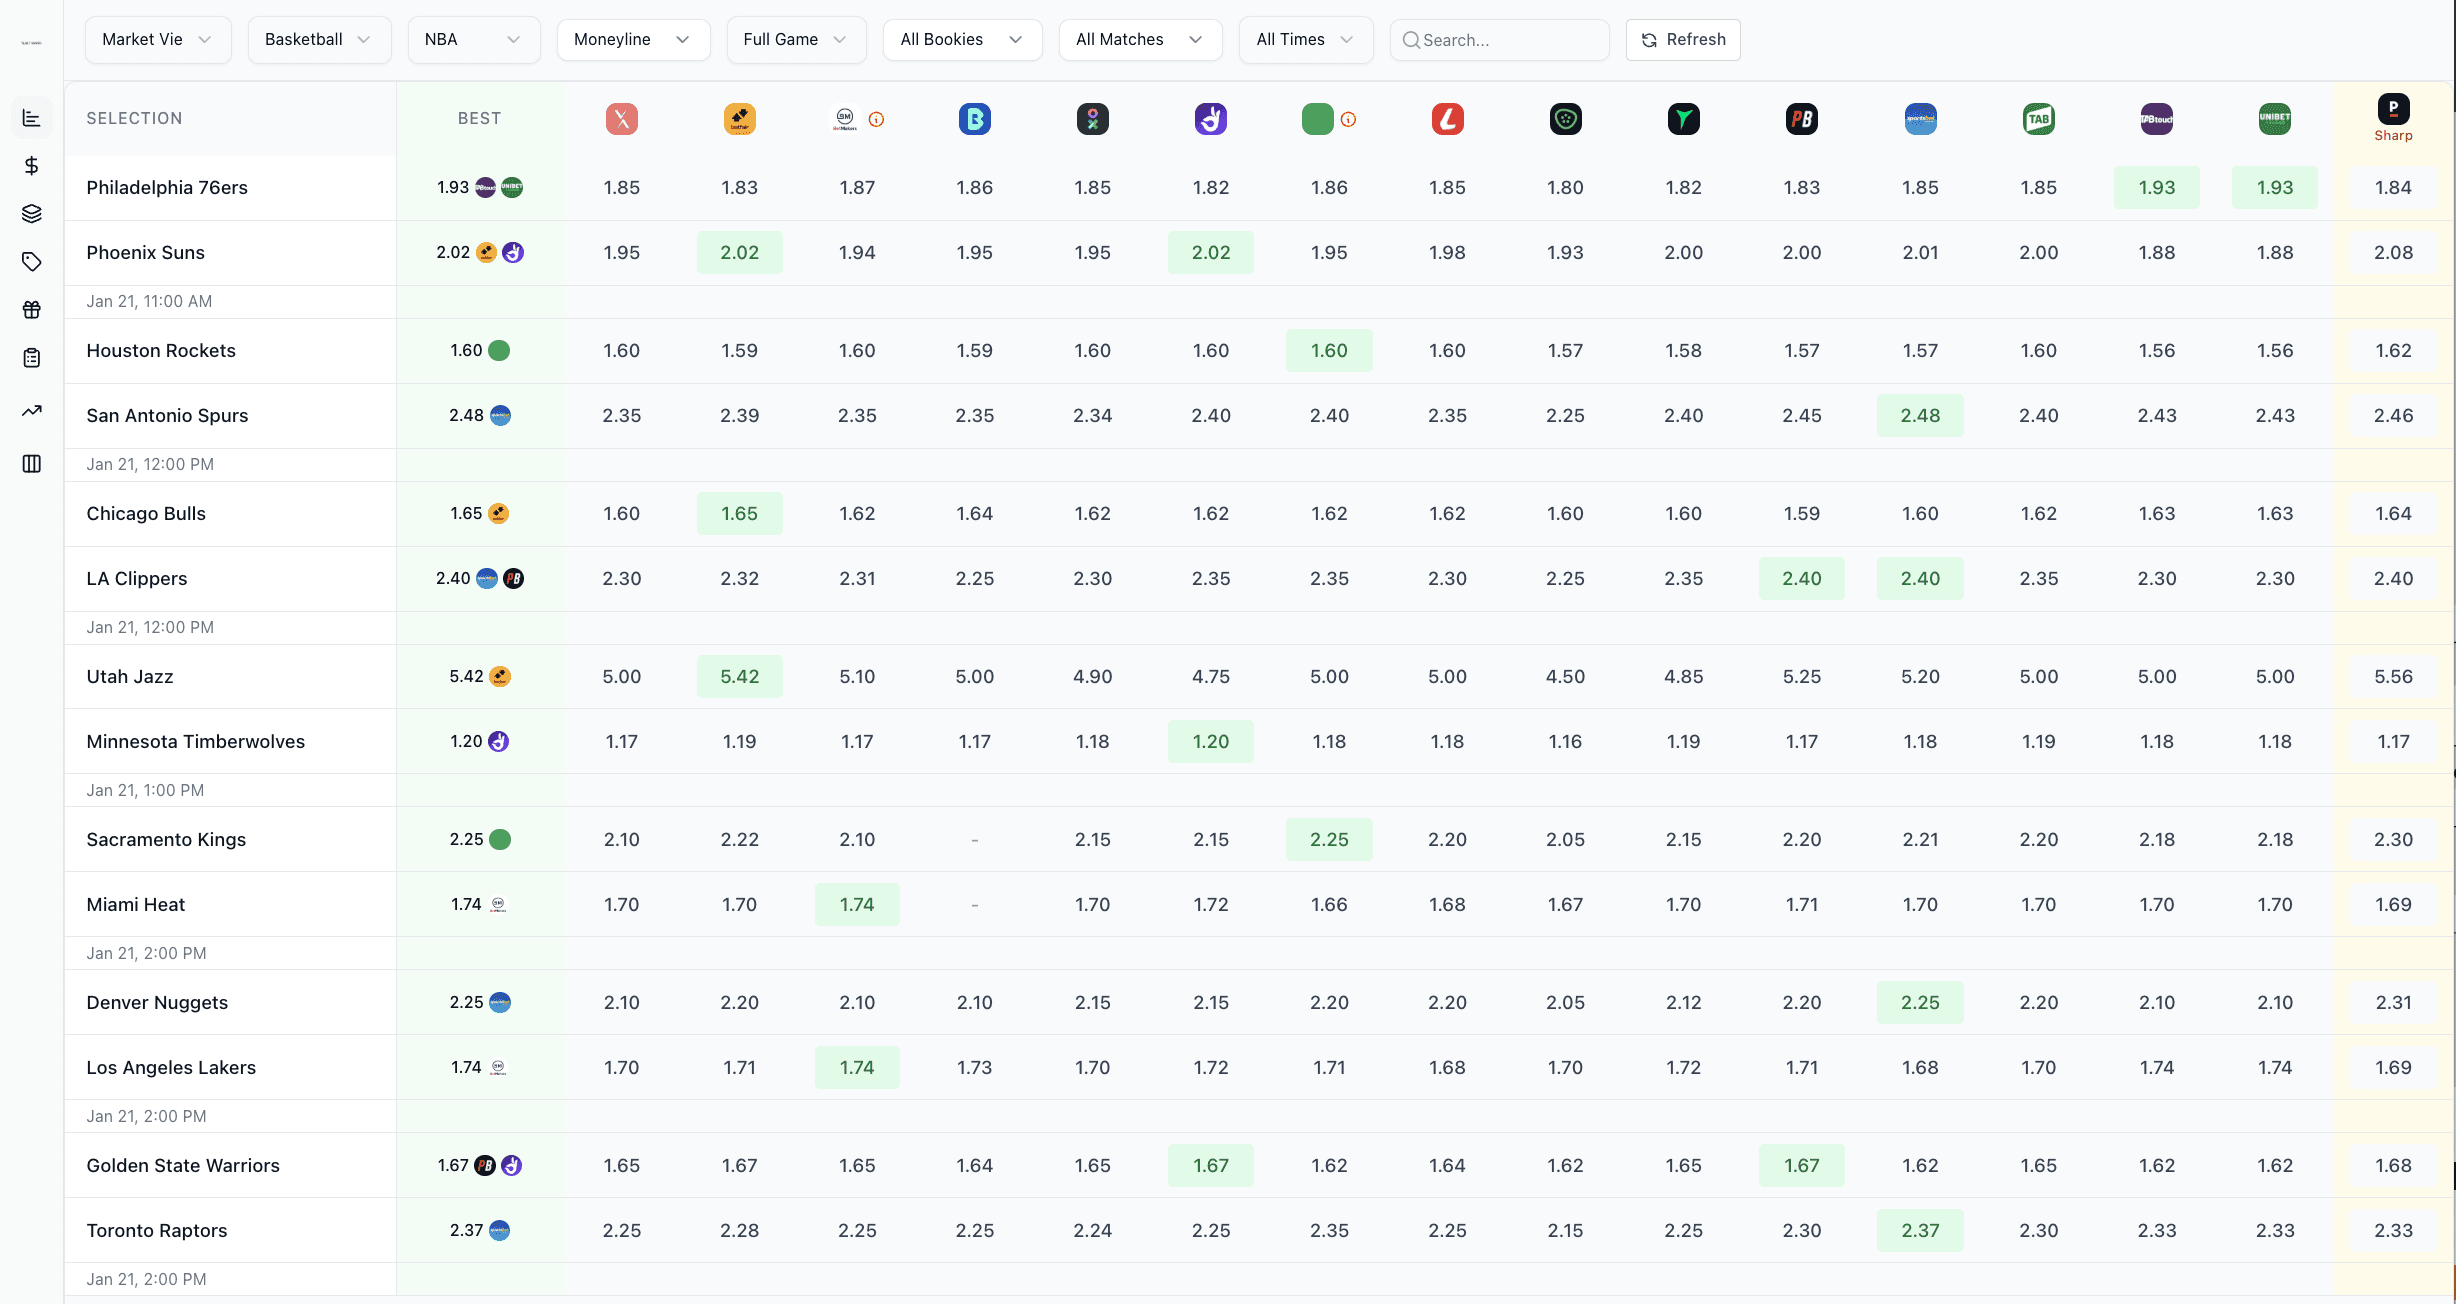The image size is (2456, 1304).
Task: Open the clipboard list sidebar icon
Action: tap(32, 358)
